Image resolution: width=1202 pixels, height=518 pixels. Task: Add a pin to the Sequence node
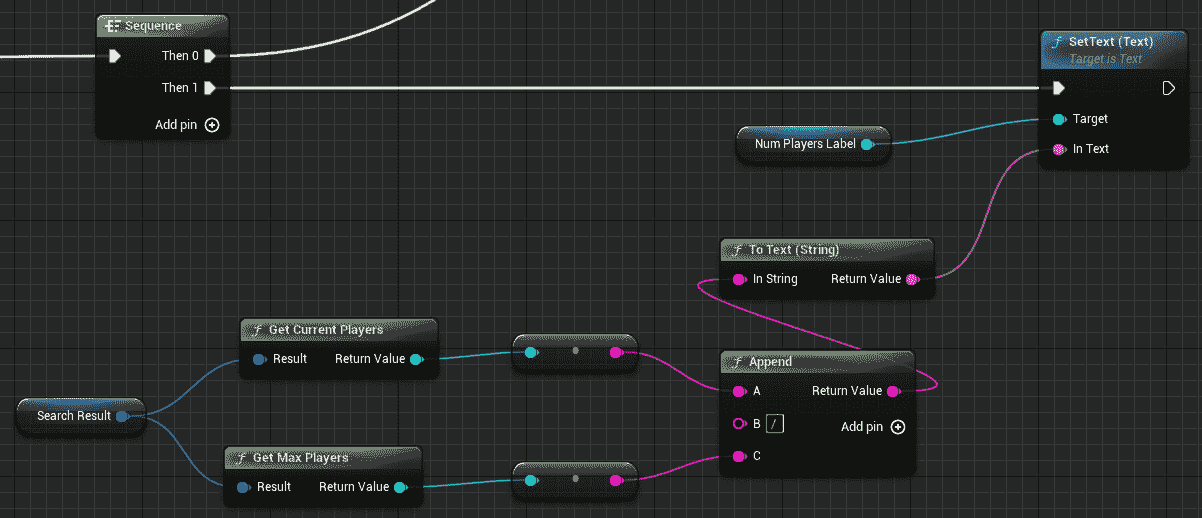(211, 125)
